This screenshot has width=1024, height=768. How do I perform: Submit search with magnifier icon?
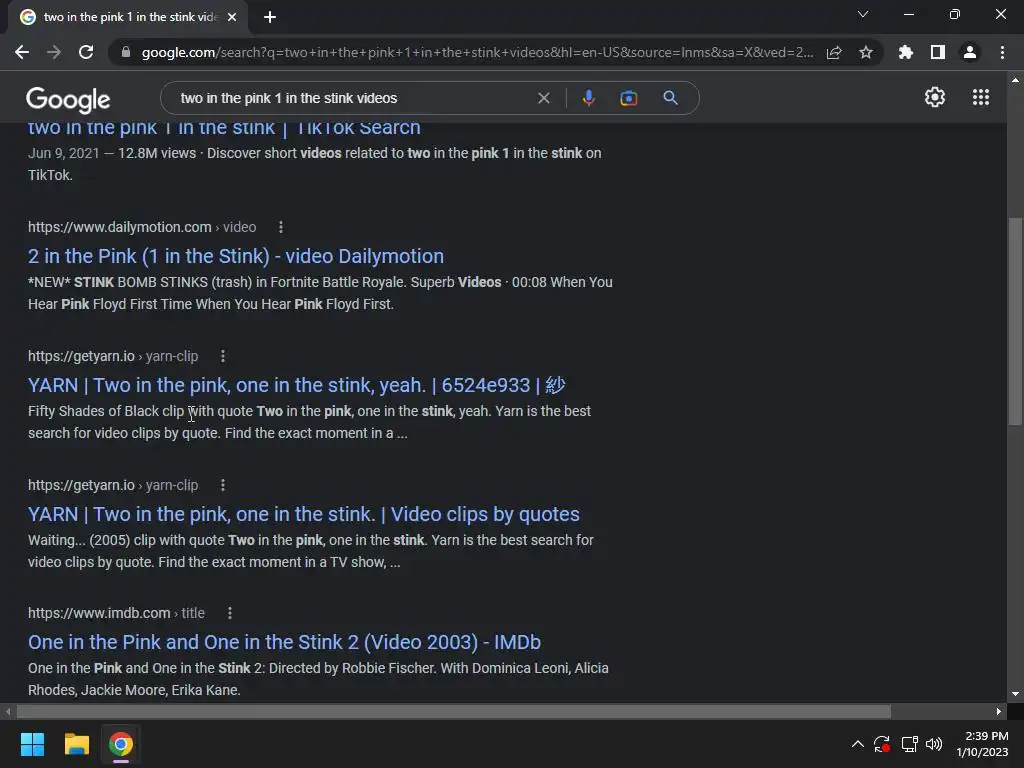pyautogui.click(x=670, y=98)
